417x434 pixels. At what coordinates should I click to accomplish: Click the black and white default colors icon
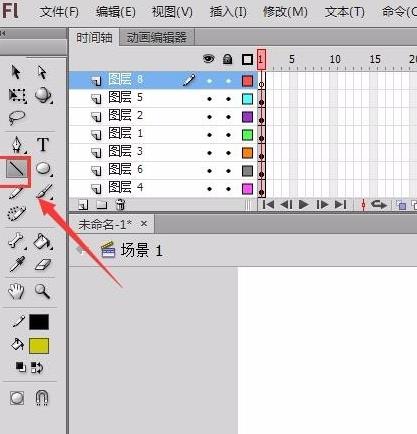21,367
